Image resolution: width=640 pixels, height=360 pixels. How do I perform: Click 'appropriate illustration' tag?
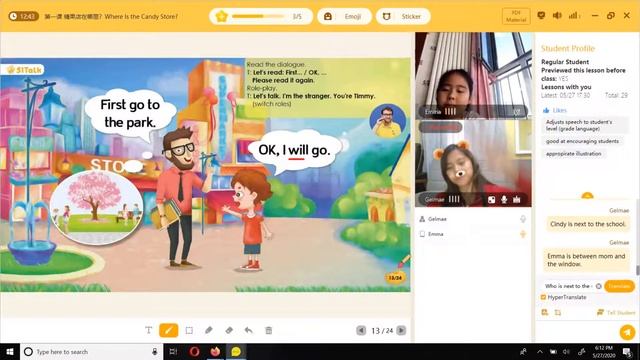[573, 154]
